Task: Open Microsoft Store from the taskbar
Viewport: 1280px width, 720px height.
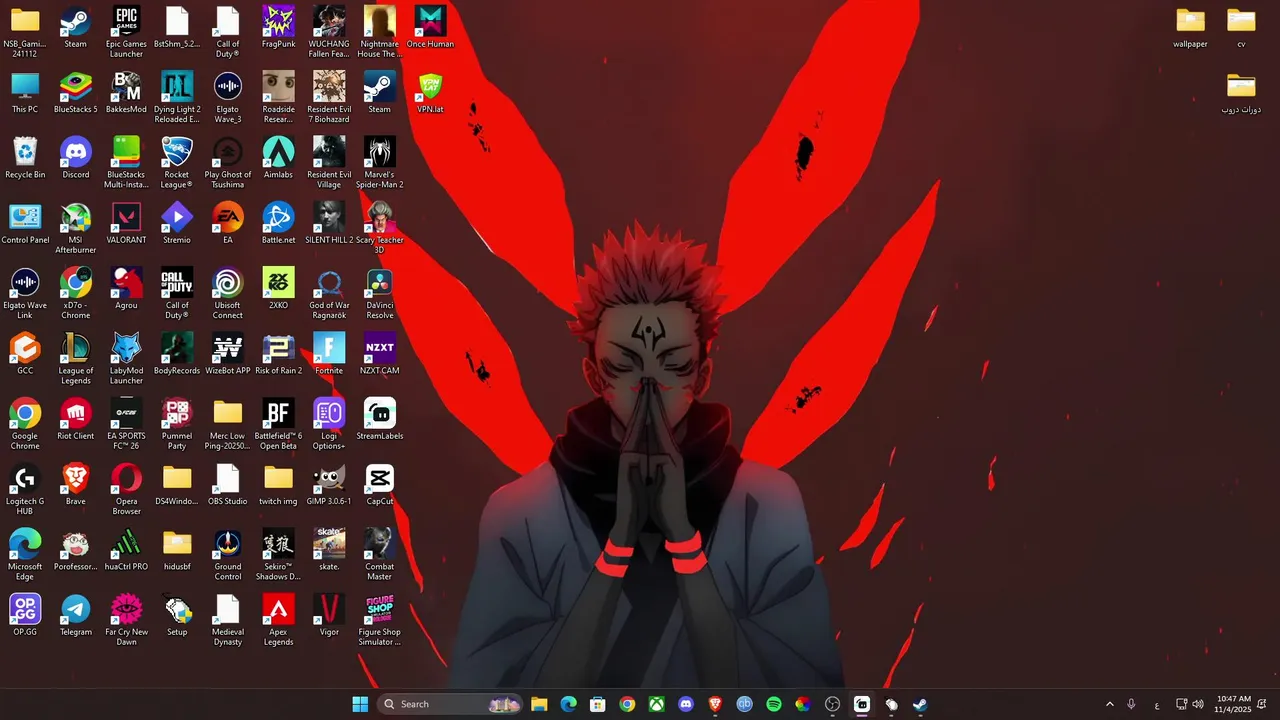Action: pos(598,704)
